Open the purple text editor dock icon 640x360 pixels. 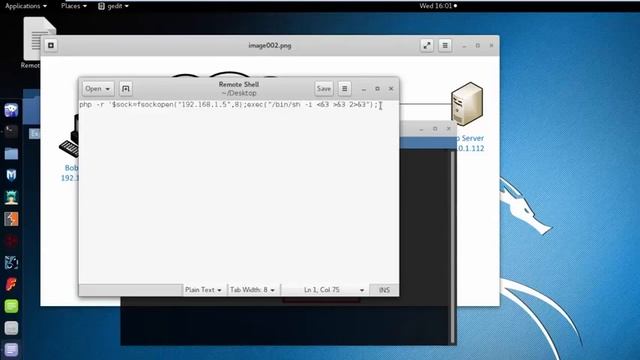pyautogui.click(x=11, y=350)
